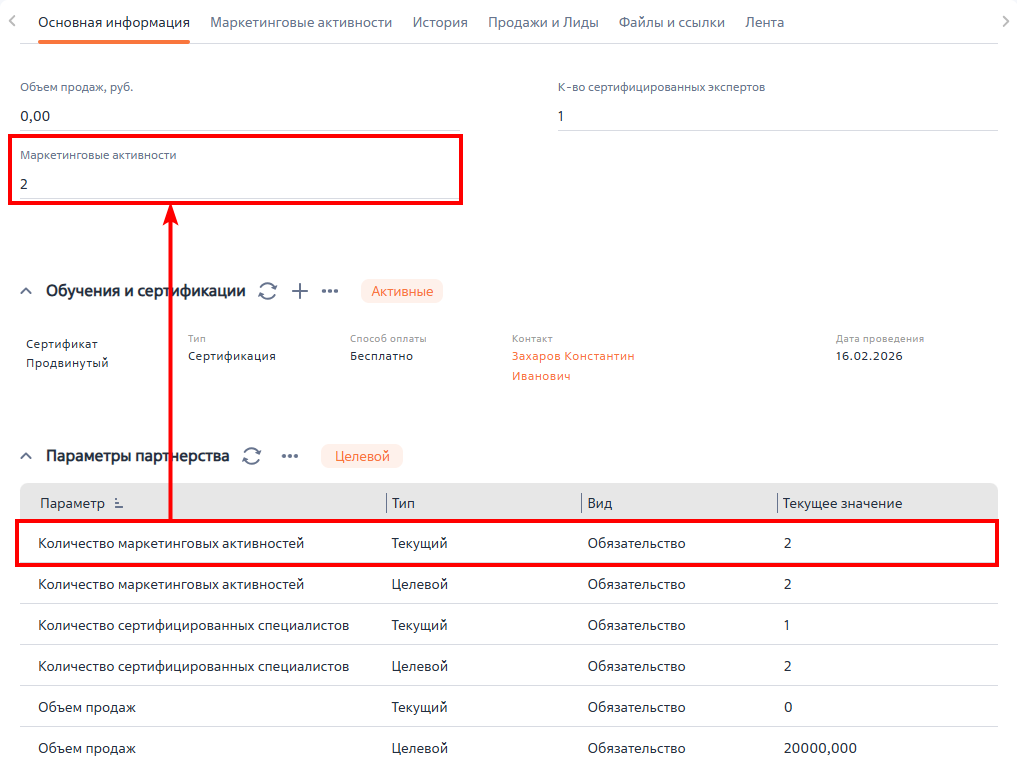Open the История tab
The image size is (1017, 775).
point(440,22)
